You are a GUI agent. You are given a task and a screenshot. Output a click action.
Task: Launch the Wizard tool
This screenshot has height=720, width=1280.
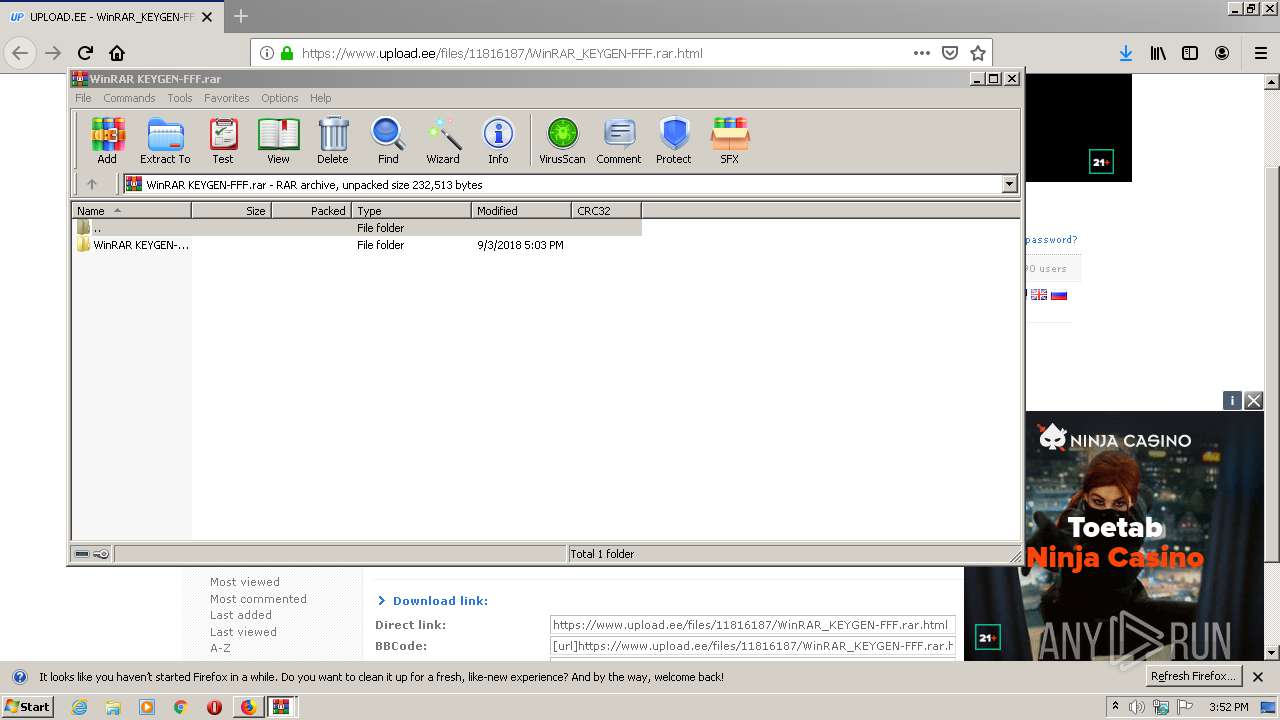click(443, 141)
